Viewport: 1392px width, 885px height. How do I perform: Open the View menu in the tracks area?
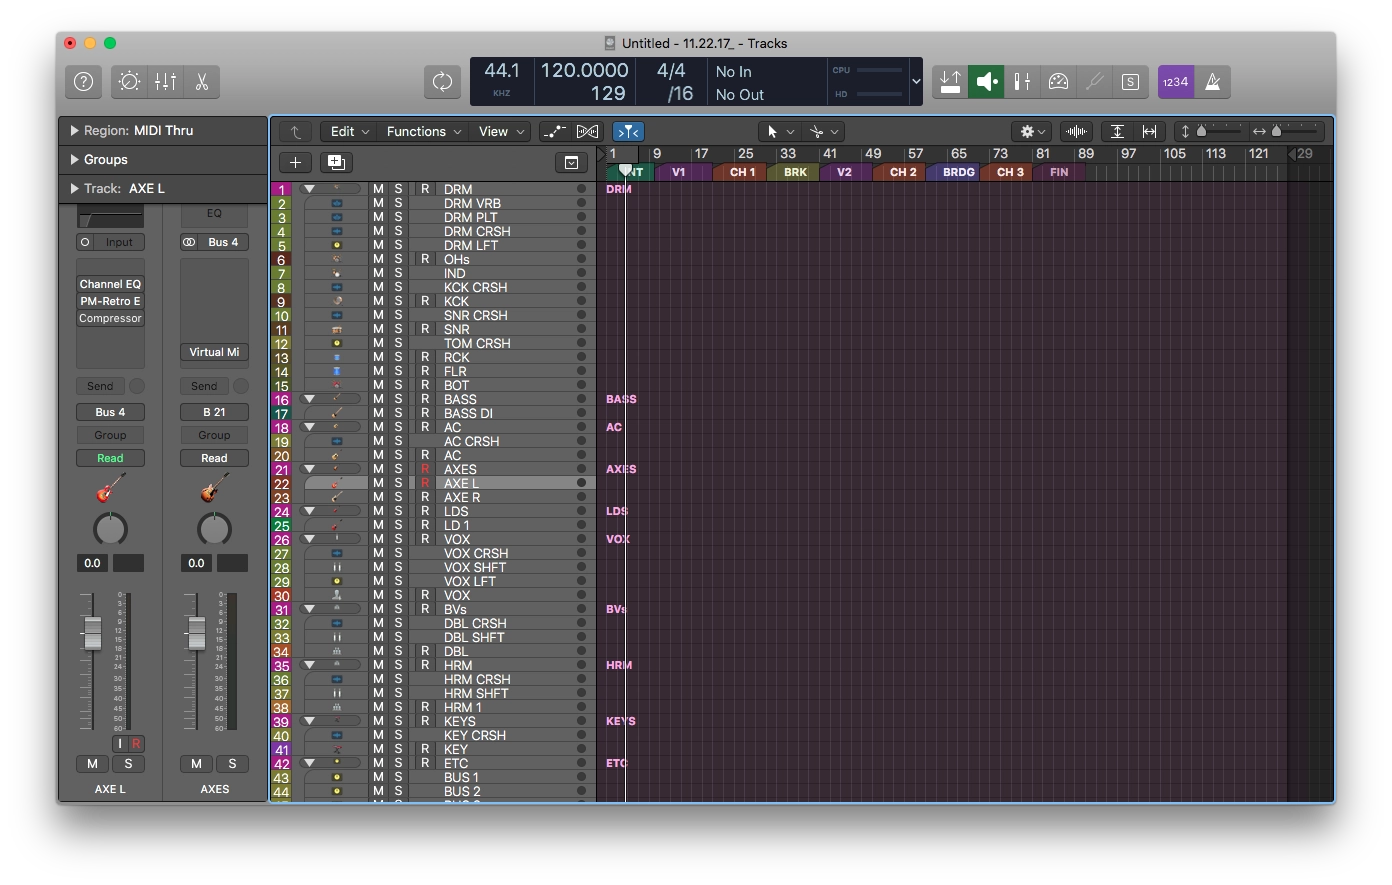(501, 132)
